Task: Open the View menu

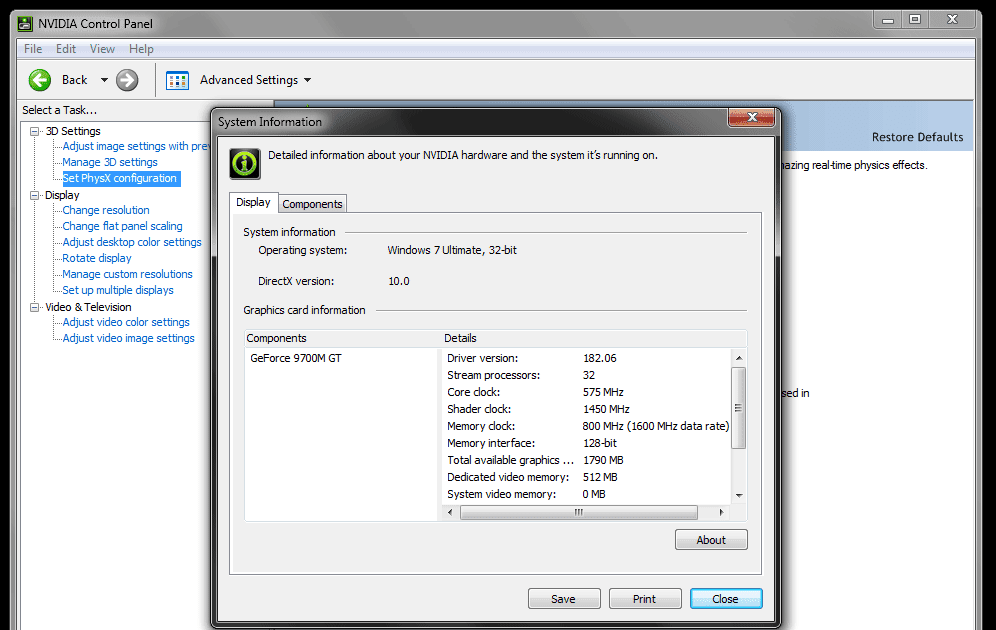Action: coord(102,49)
